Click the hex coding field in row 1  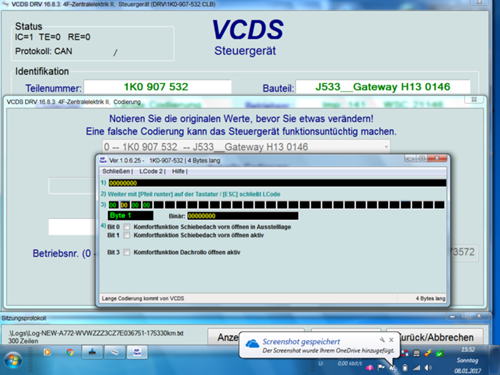[x=277, y=183]
